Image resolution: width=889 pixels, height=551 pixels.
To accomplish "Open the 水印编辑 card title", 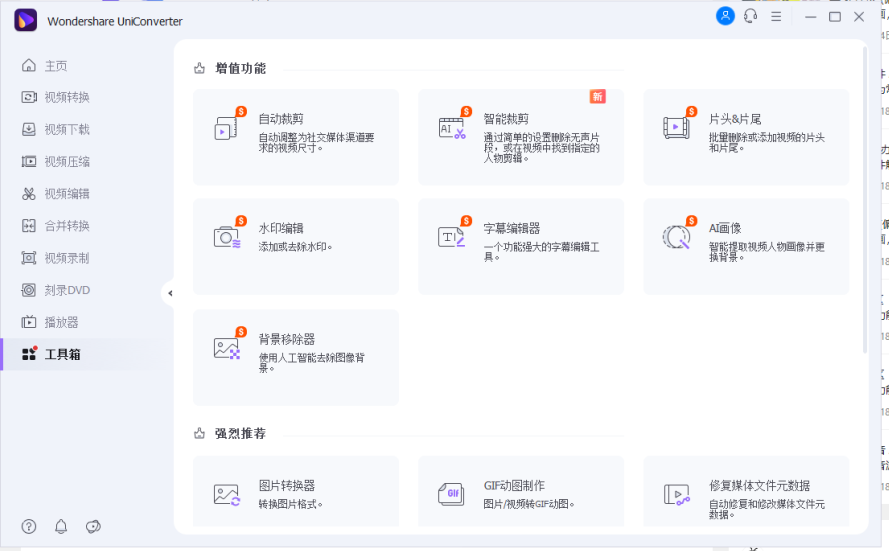I will point(281,228).
